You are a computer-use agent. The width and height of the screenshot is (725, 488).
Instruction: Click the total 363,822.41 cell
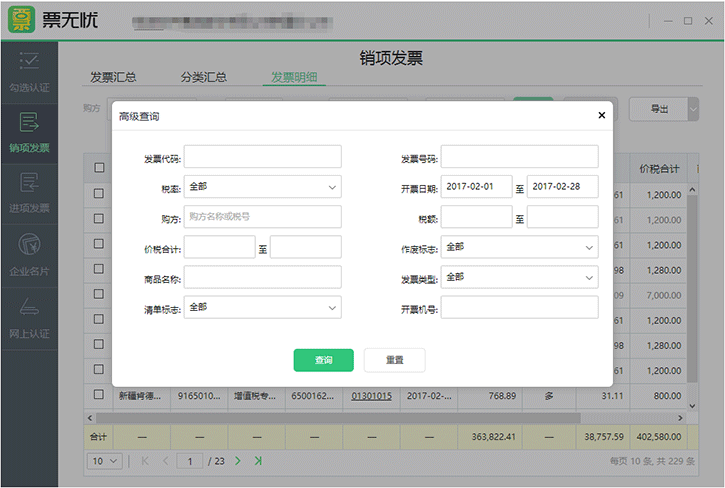click(490, 437)
